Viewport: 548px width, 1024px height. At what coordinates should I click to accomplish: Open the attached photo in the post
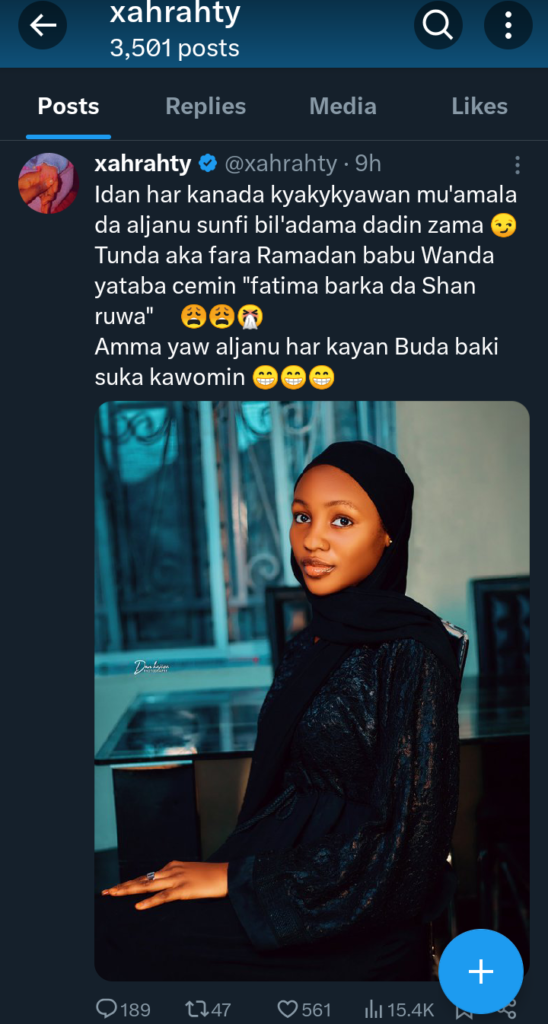point(312,690)
